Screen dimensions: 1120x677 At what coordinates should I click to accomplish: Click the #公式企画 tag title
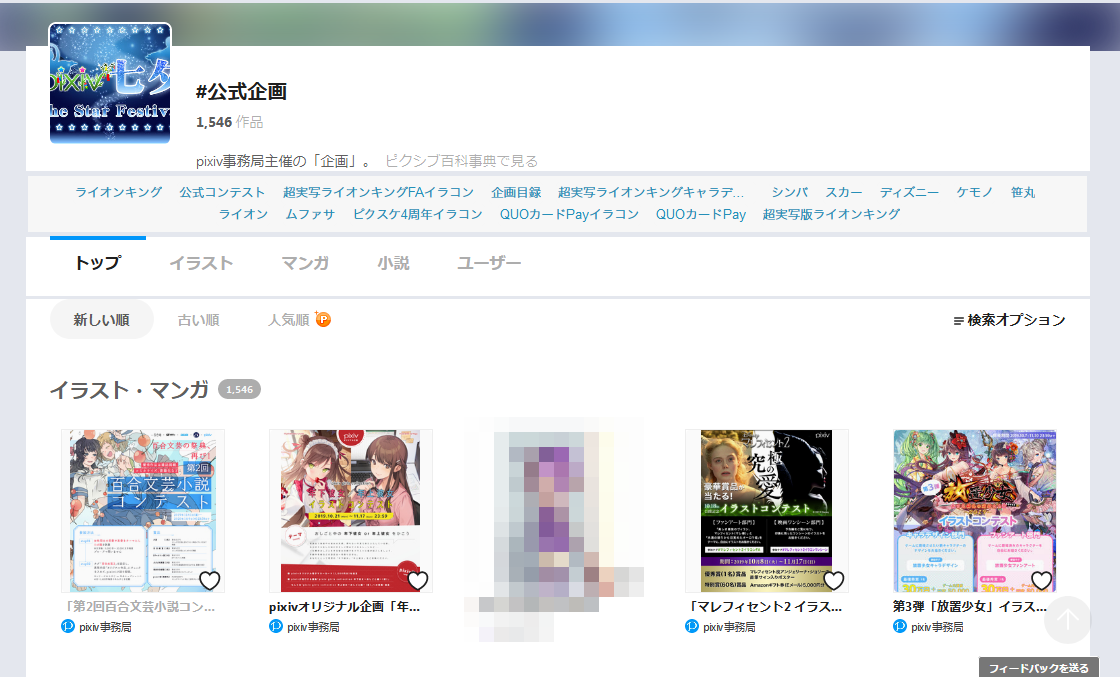point(241,91)
